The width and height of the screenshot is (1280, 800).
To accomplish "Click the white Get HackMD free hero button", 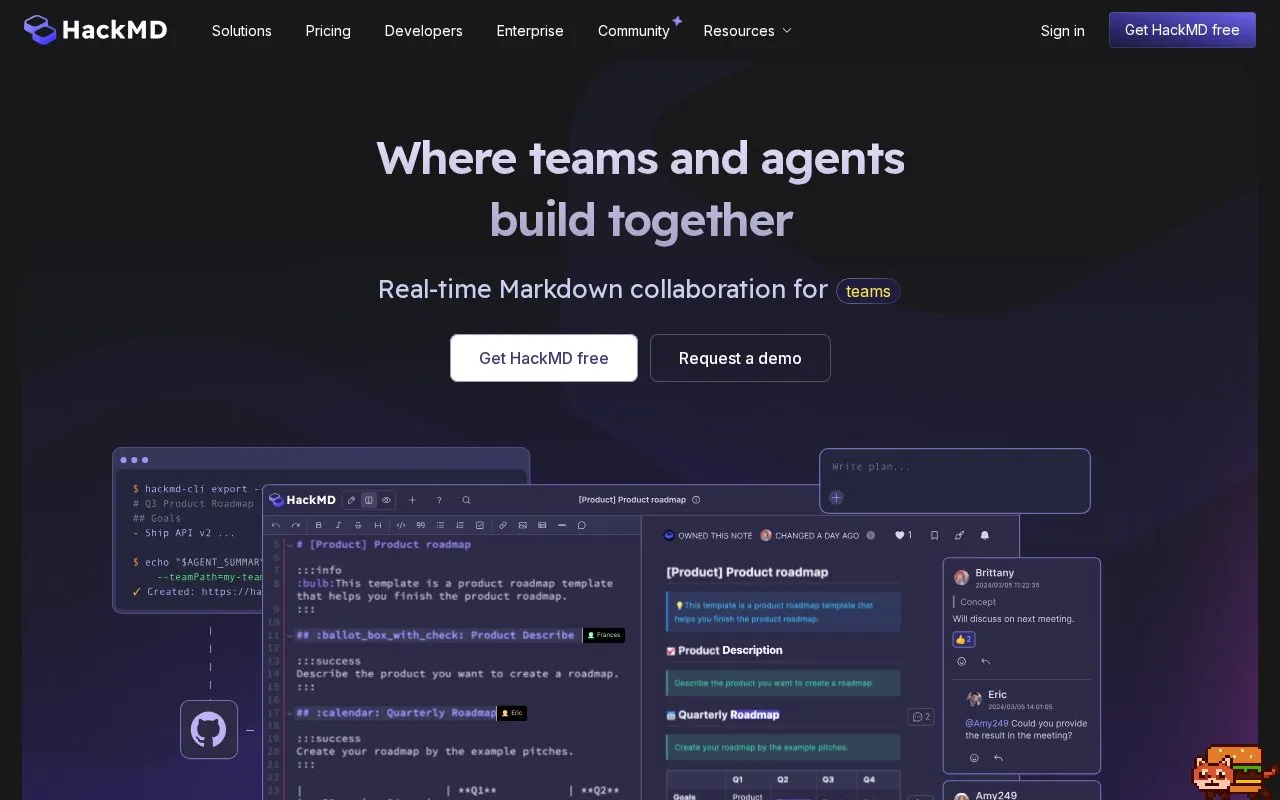I will point(543,358).
